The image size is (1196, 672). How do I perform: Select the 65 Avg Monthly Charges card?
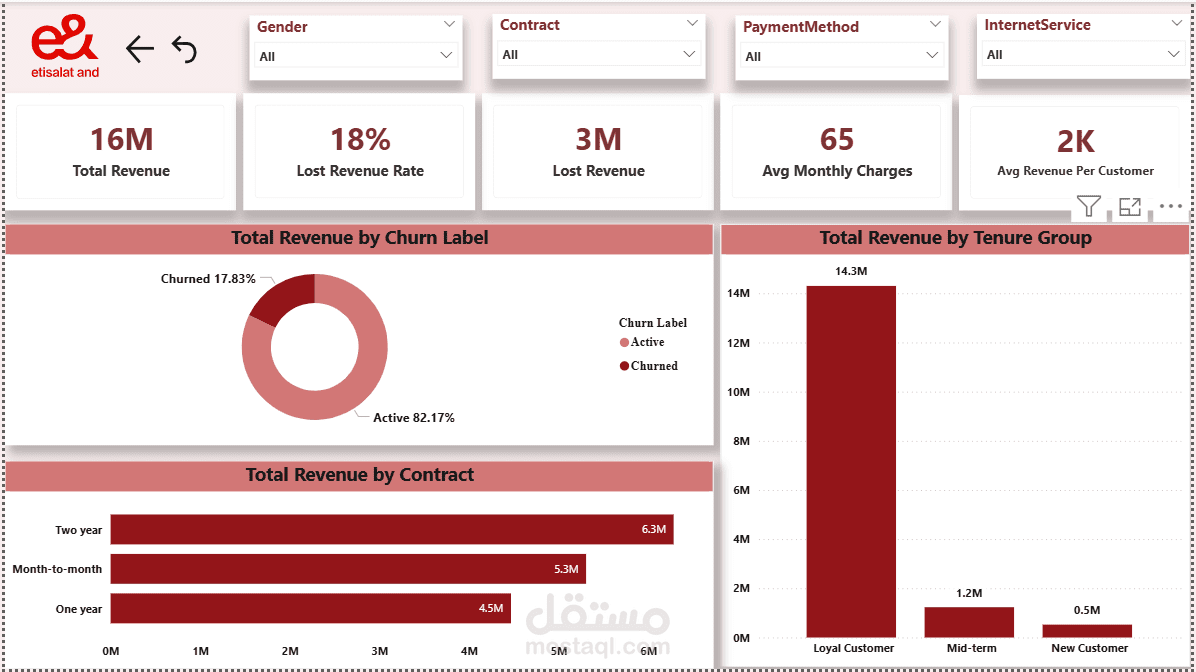coord(837,152)
